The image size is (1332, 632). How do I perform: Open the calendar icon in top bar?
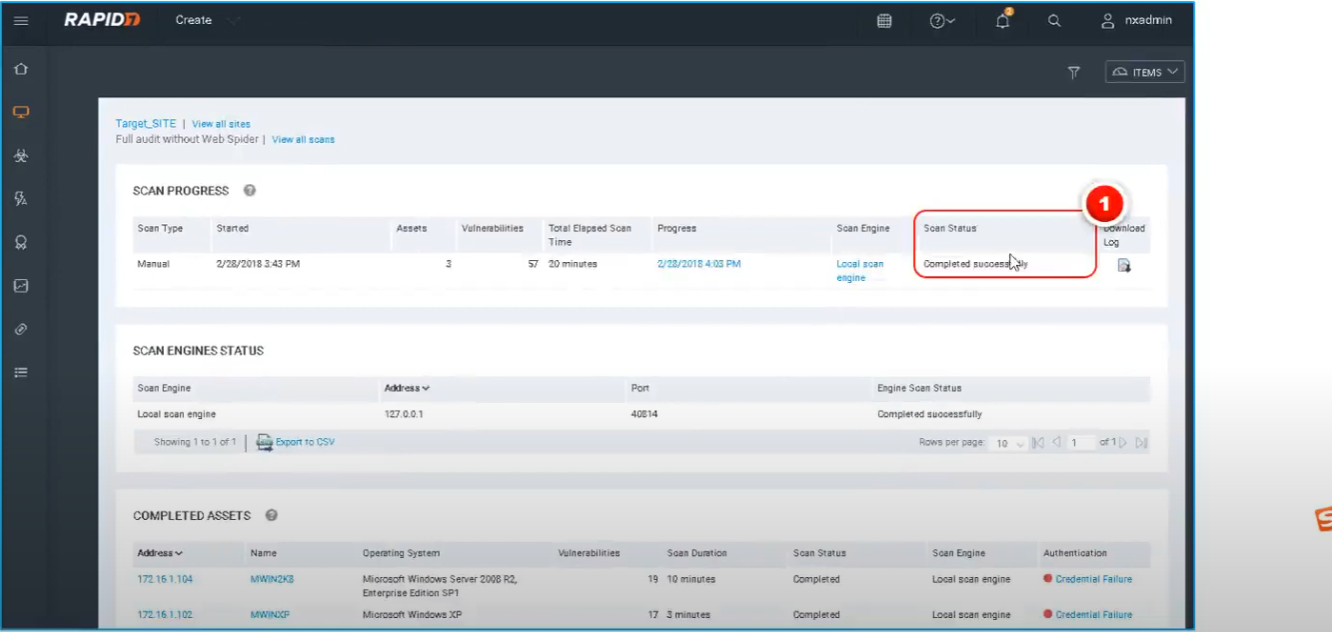pos(884,20)
